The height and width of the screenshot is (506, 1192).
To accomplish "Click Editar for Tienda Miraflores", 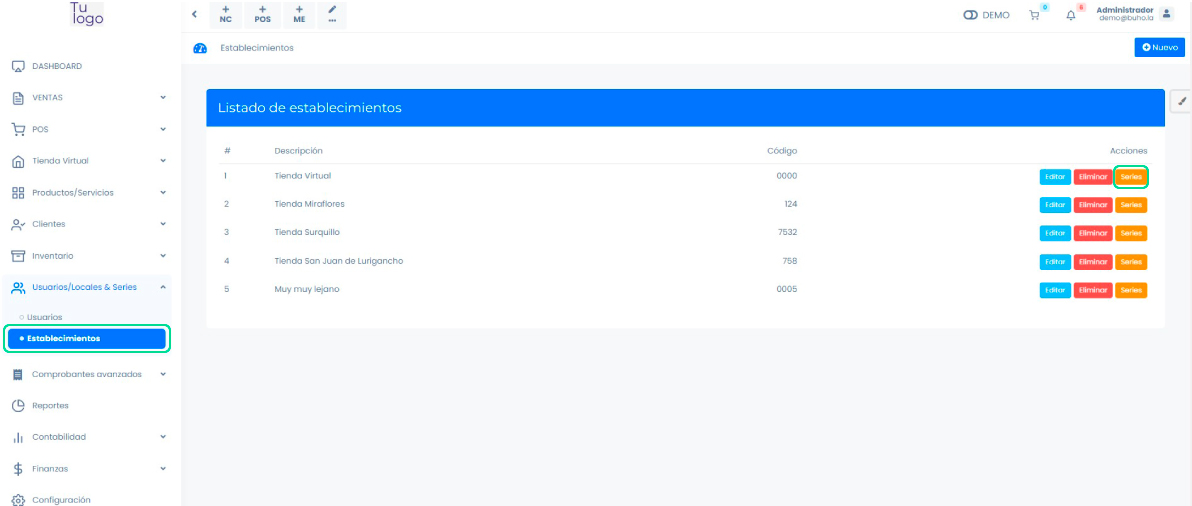I will pyautogui.click(x=1055, y=205).
